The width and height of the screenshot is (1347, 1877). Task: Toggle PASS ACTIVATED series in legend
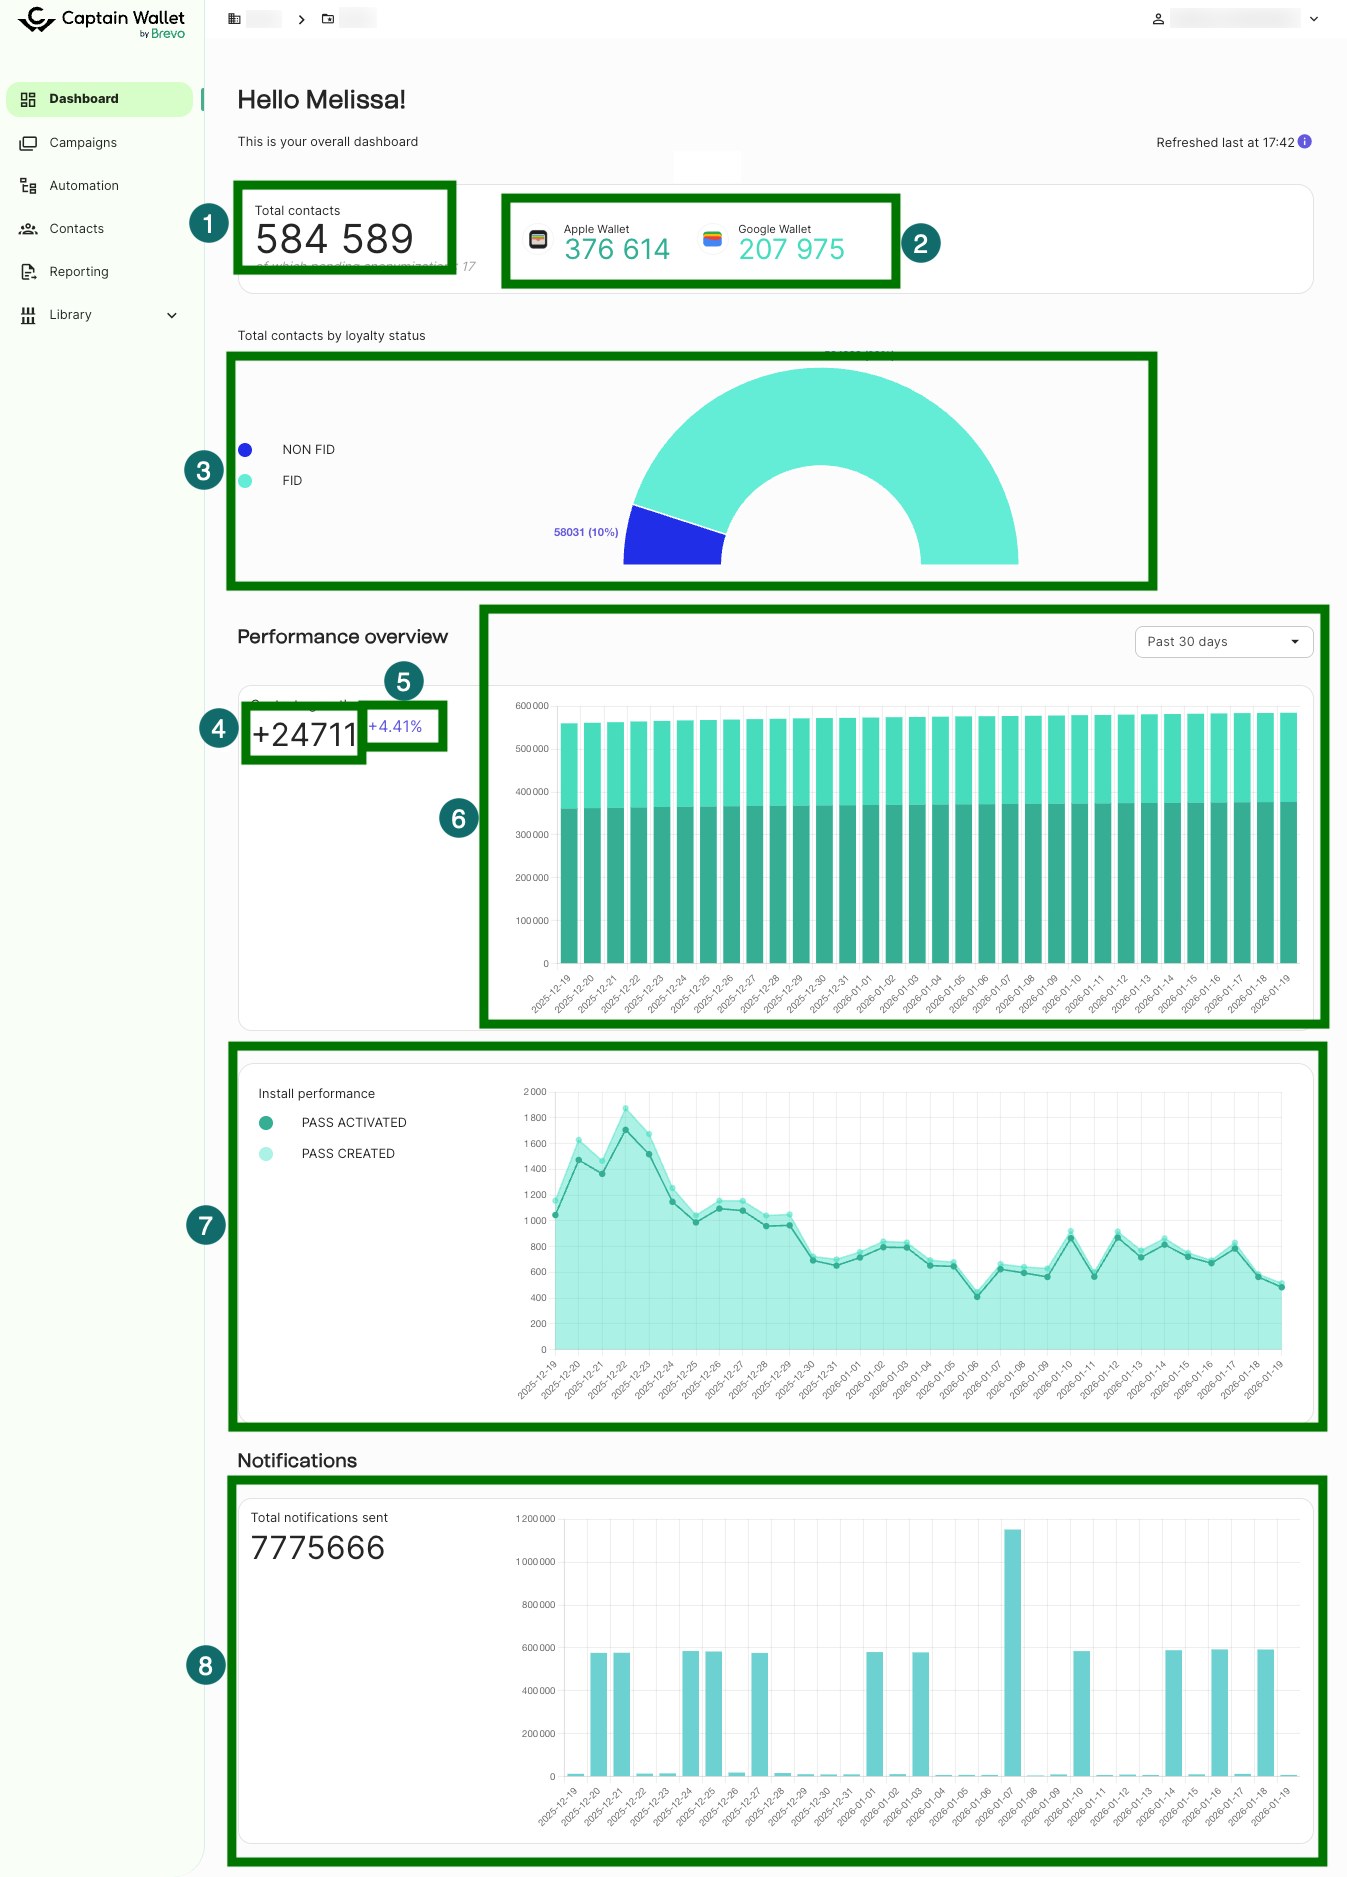[x=334, y=1123]
